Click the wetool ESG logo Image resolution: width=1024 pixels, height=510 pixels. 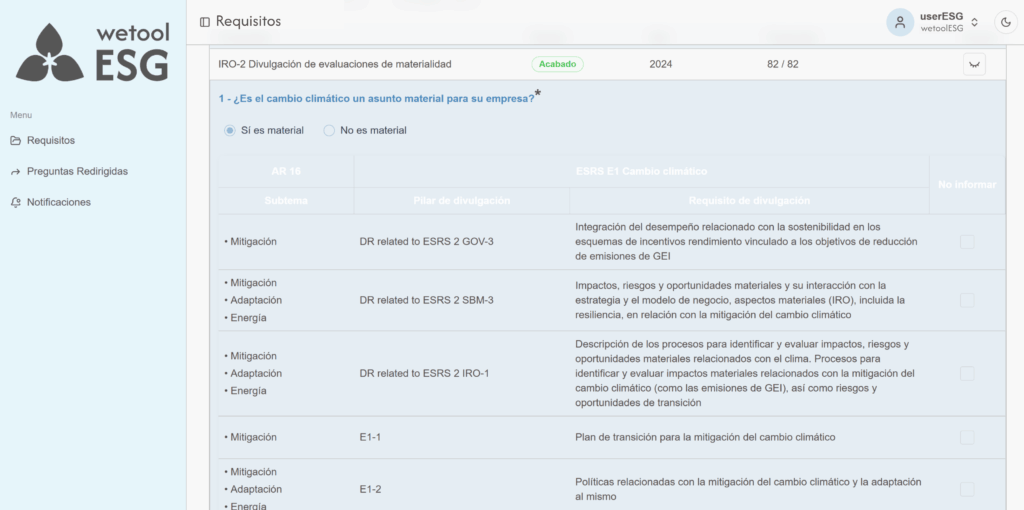pos(93,53)
